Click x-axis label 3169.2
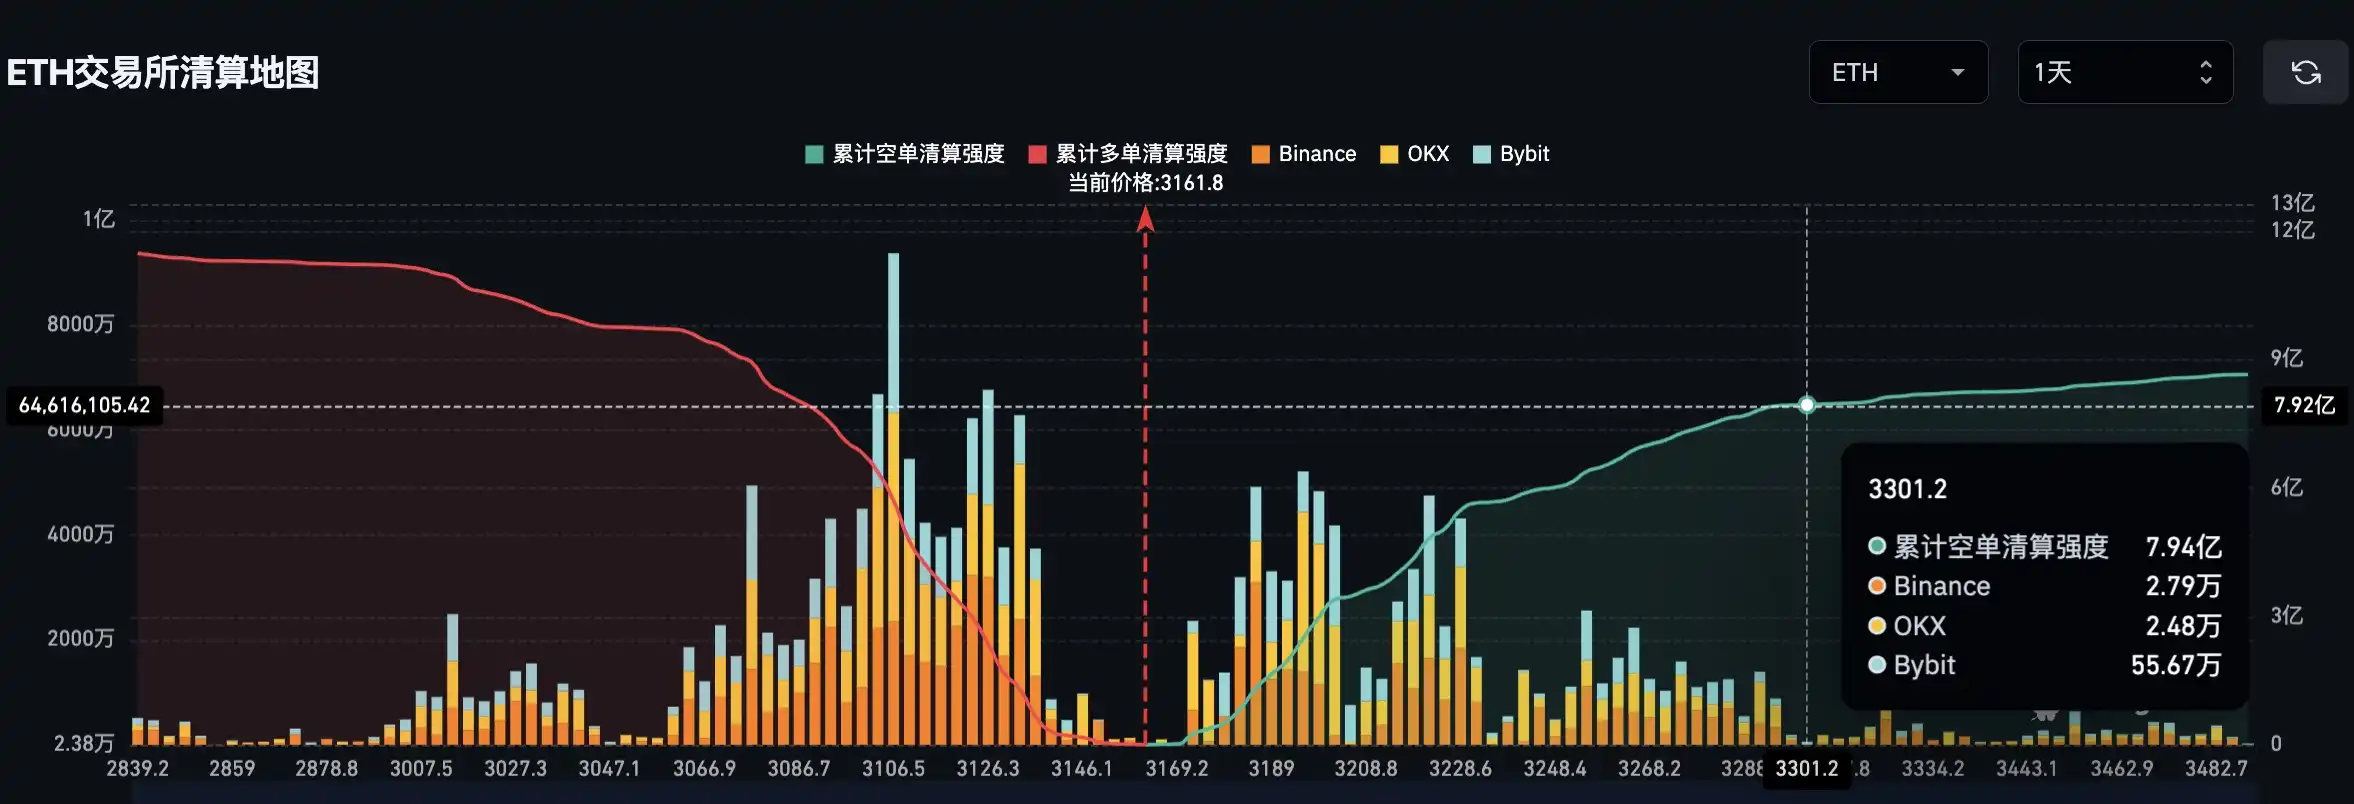The image size is (2354, 804). (x=1177, y=768)
